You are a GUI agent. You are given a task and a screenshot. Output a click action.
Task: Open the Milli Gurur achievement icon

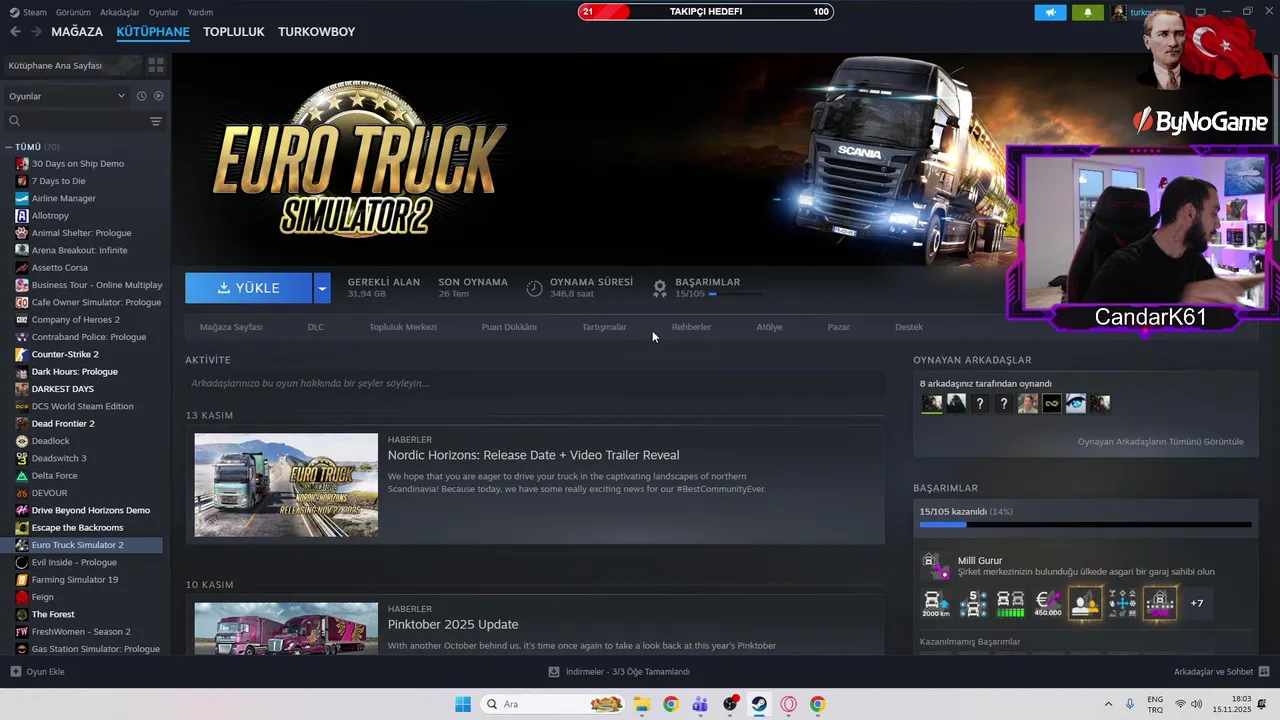tap(935, 566)
